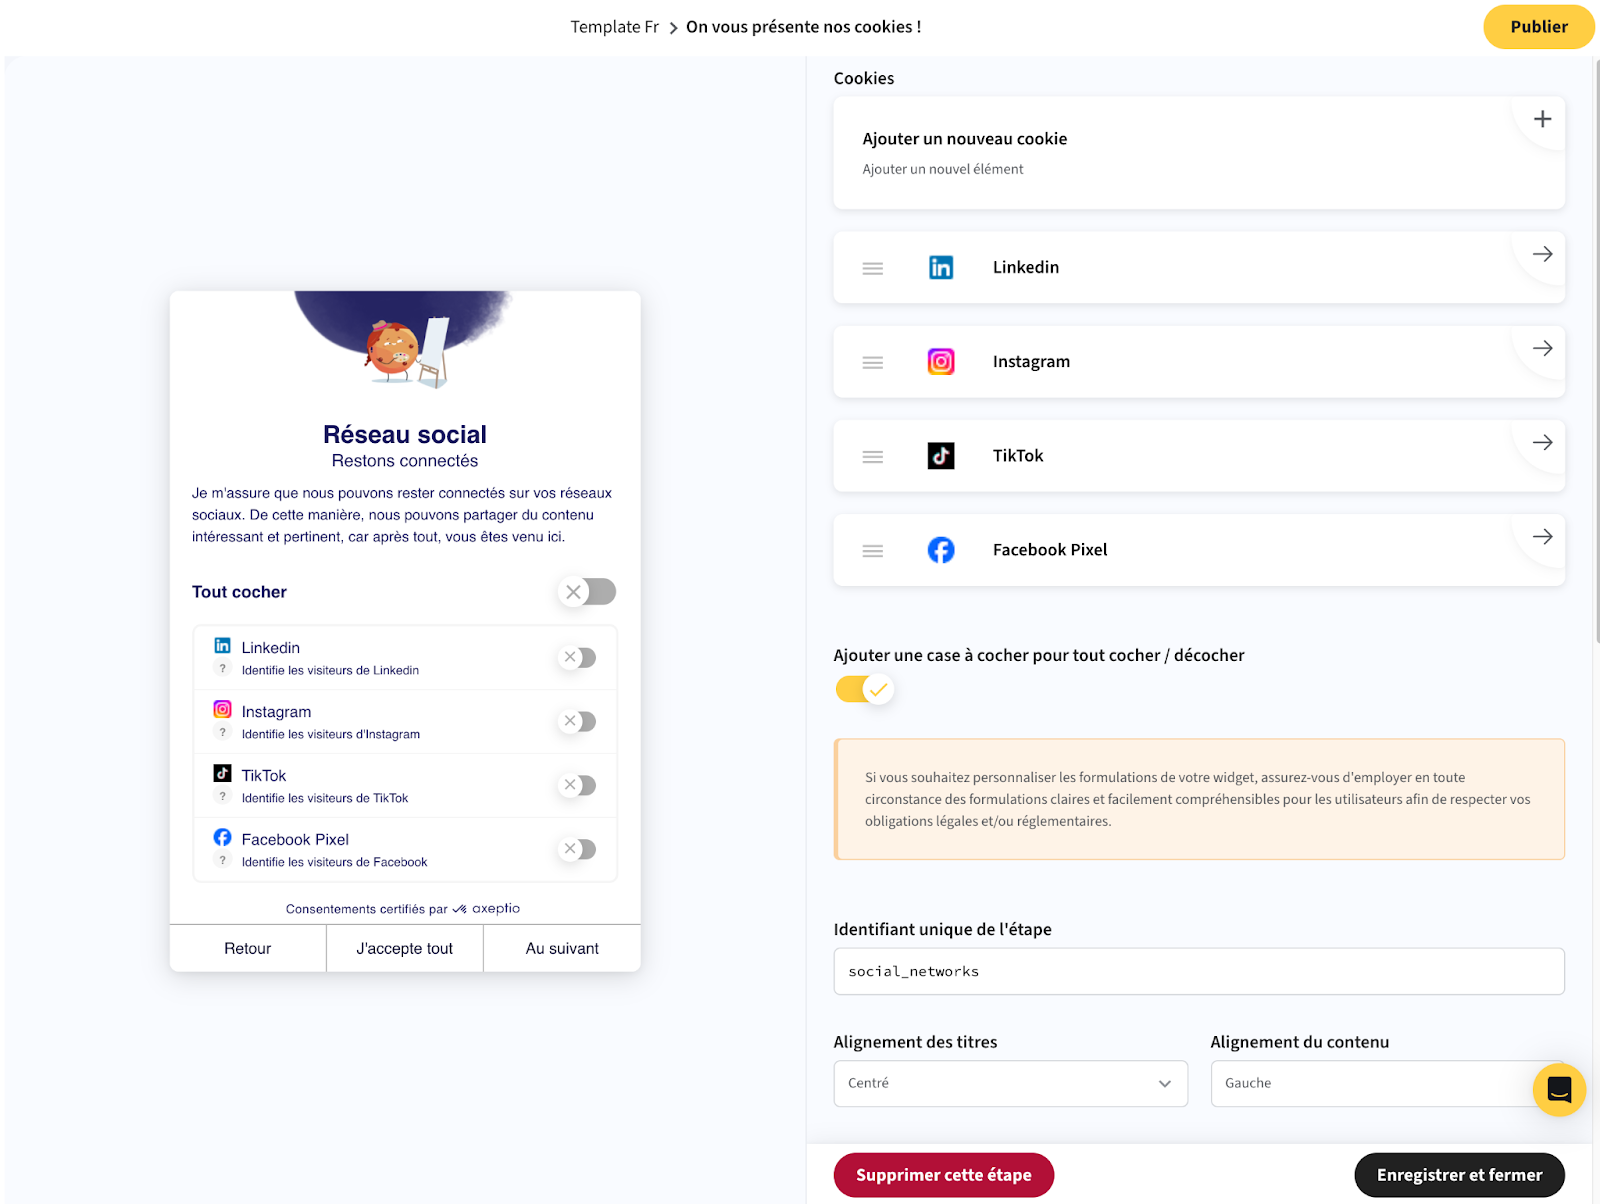1600x1204 pixels.
Task: Enable the Linkedin consent switch in preview
Action: pyautogui.click(x=578, y=657)
